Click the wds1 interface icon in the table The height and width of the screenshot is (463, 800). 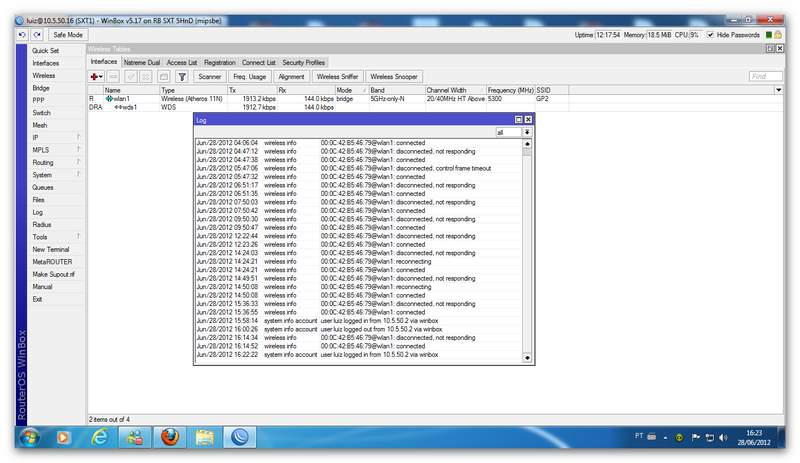pyautogui.click(x=118, y=107)
